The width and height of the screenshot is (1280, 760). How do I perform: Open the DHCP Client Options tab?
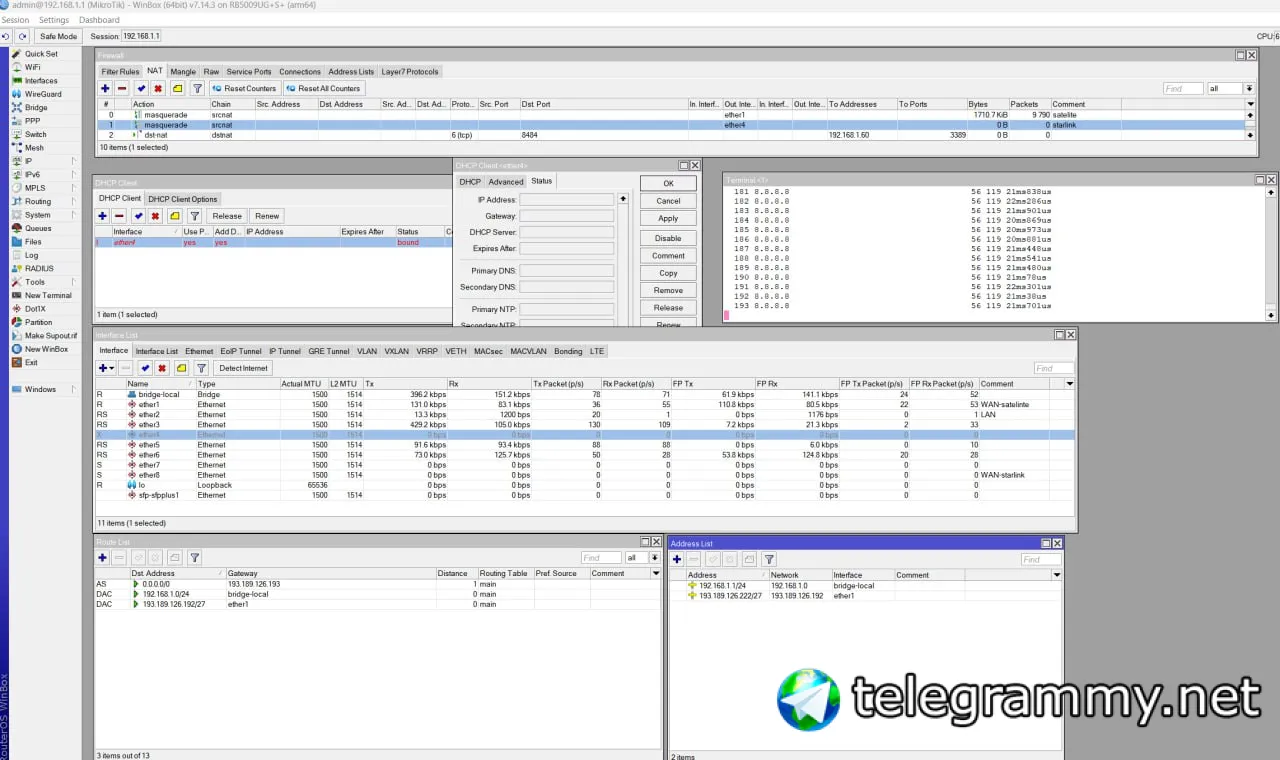tap(183, 199)
